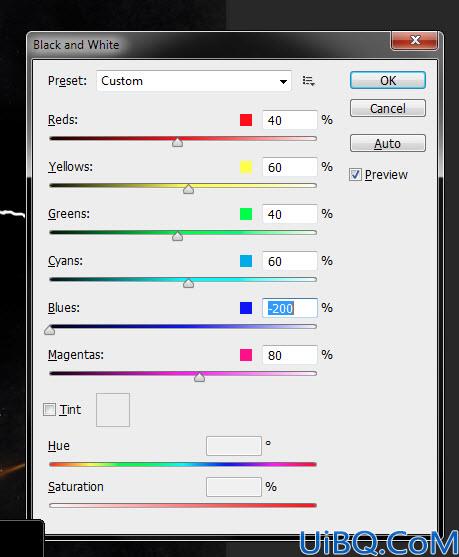
Task: Click the green swatch beside Greens
Action: (x=246, y=214)
